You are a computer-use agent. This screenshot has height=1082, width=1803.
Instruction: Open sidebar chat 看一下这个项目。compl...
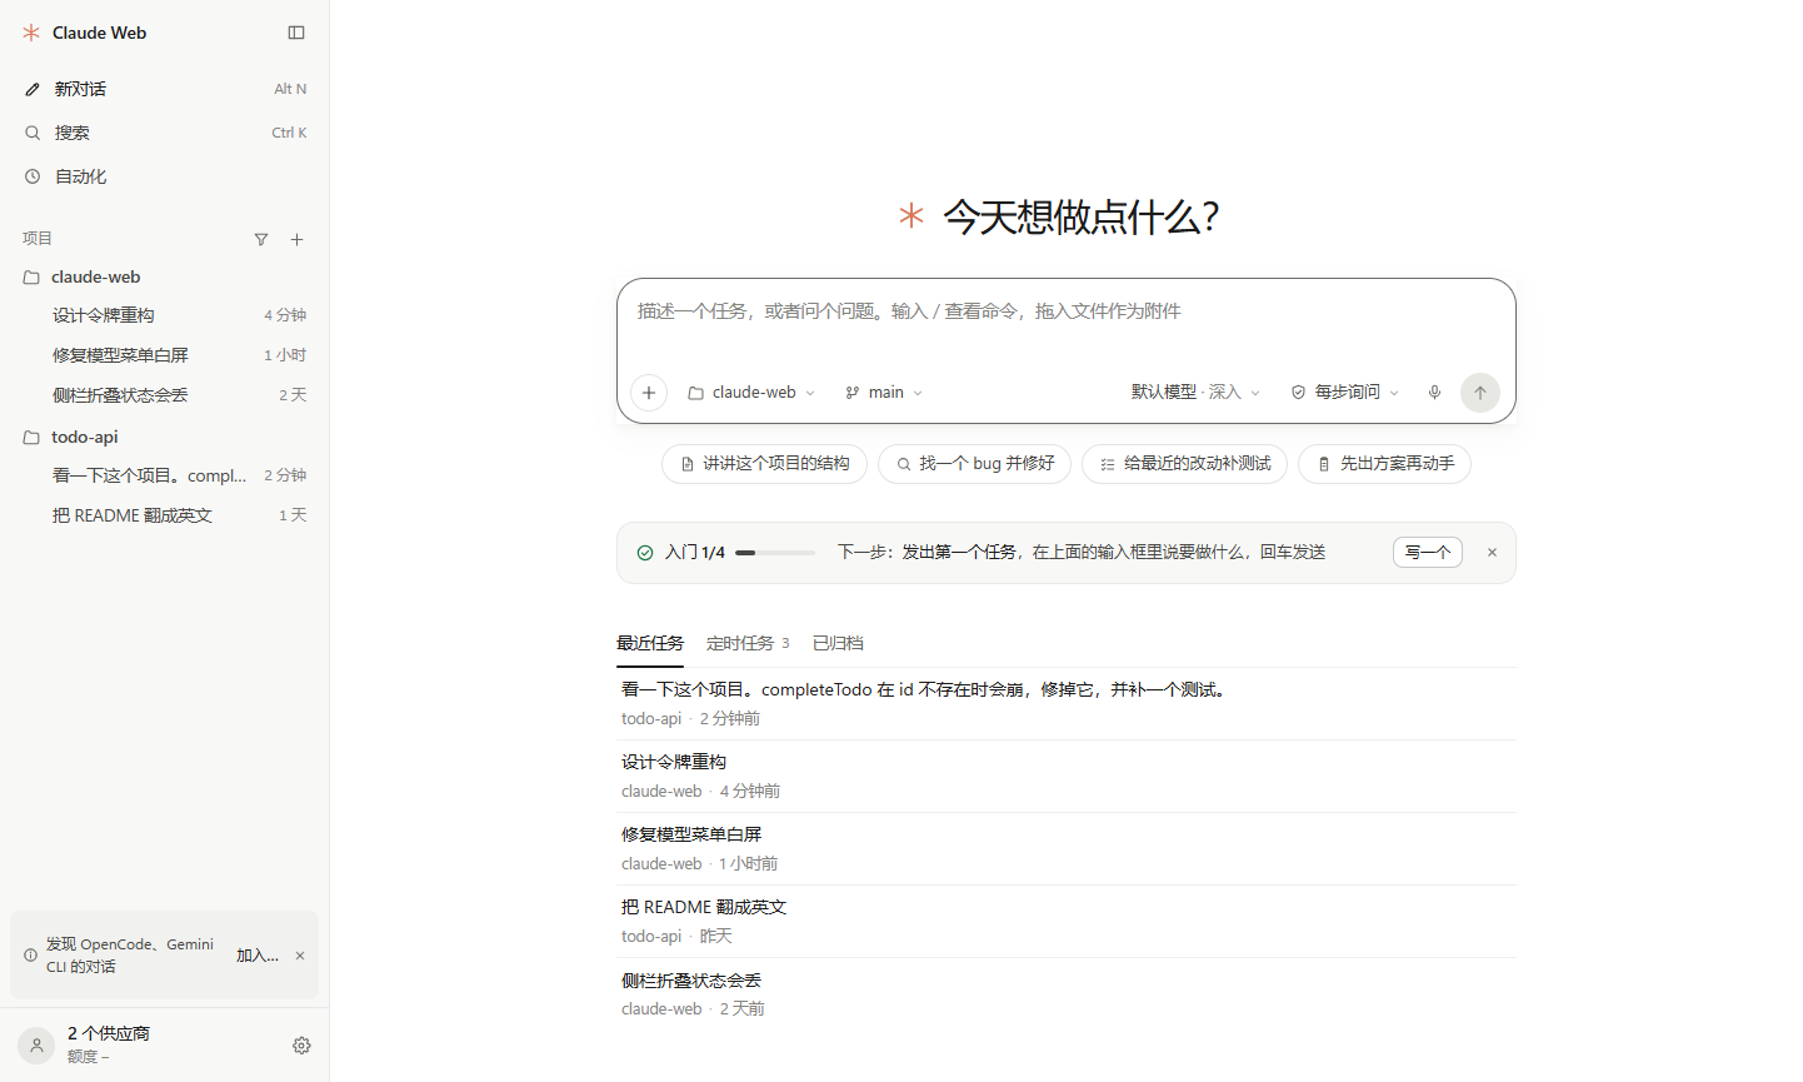click(164, 475)
